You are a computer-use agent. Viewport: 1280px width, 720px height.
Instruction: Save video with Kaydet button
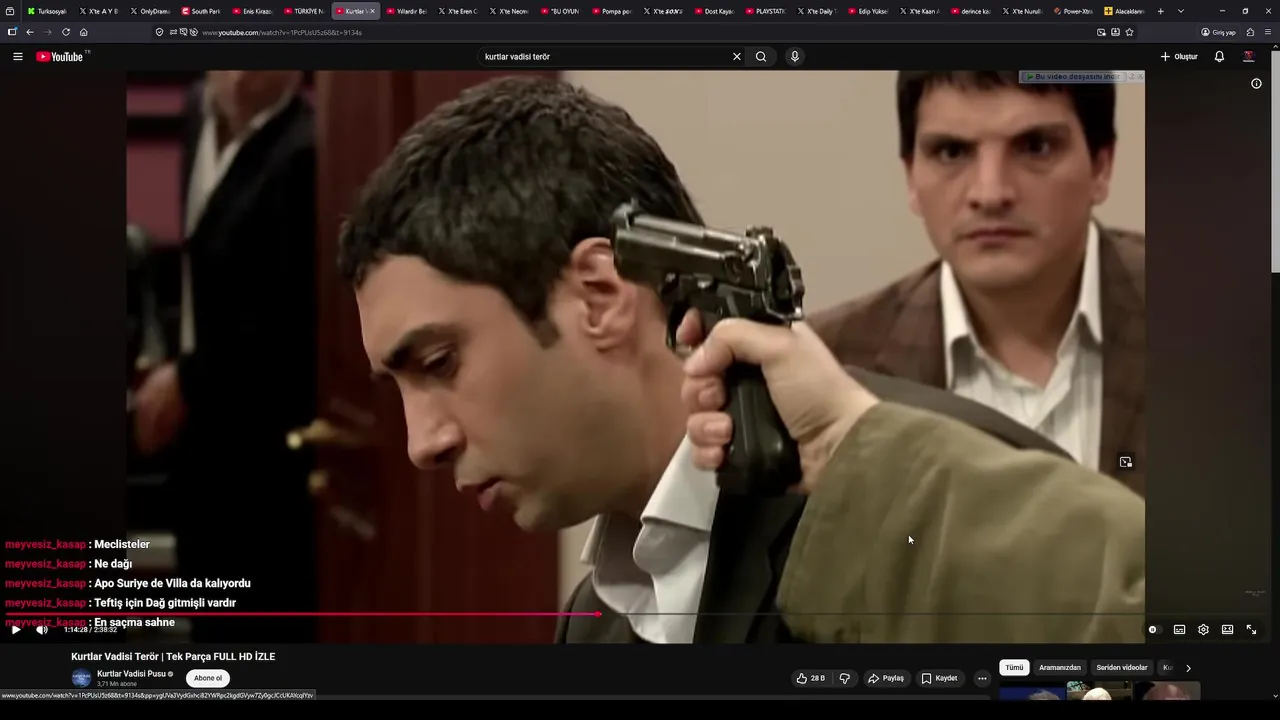coord(939,678)
